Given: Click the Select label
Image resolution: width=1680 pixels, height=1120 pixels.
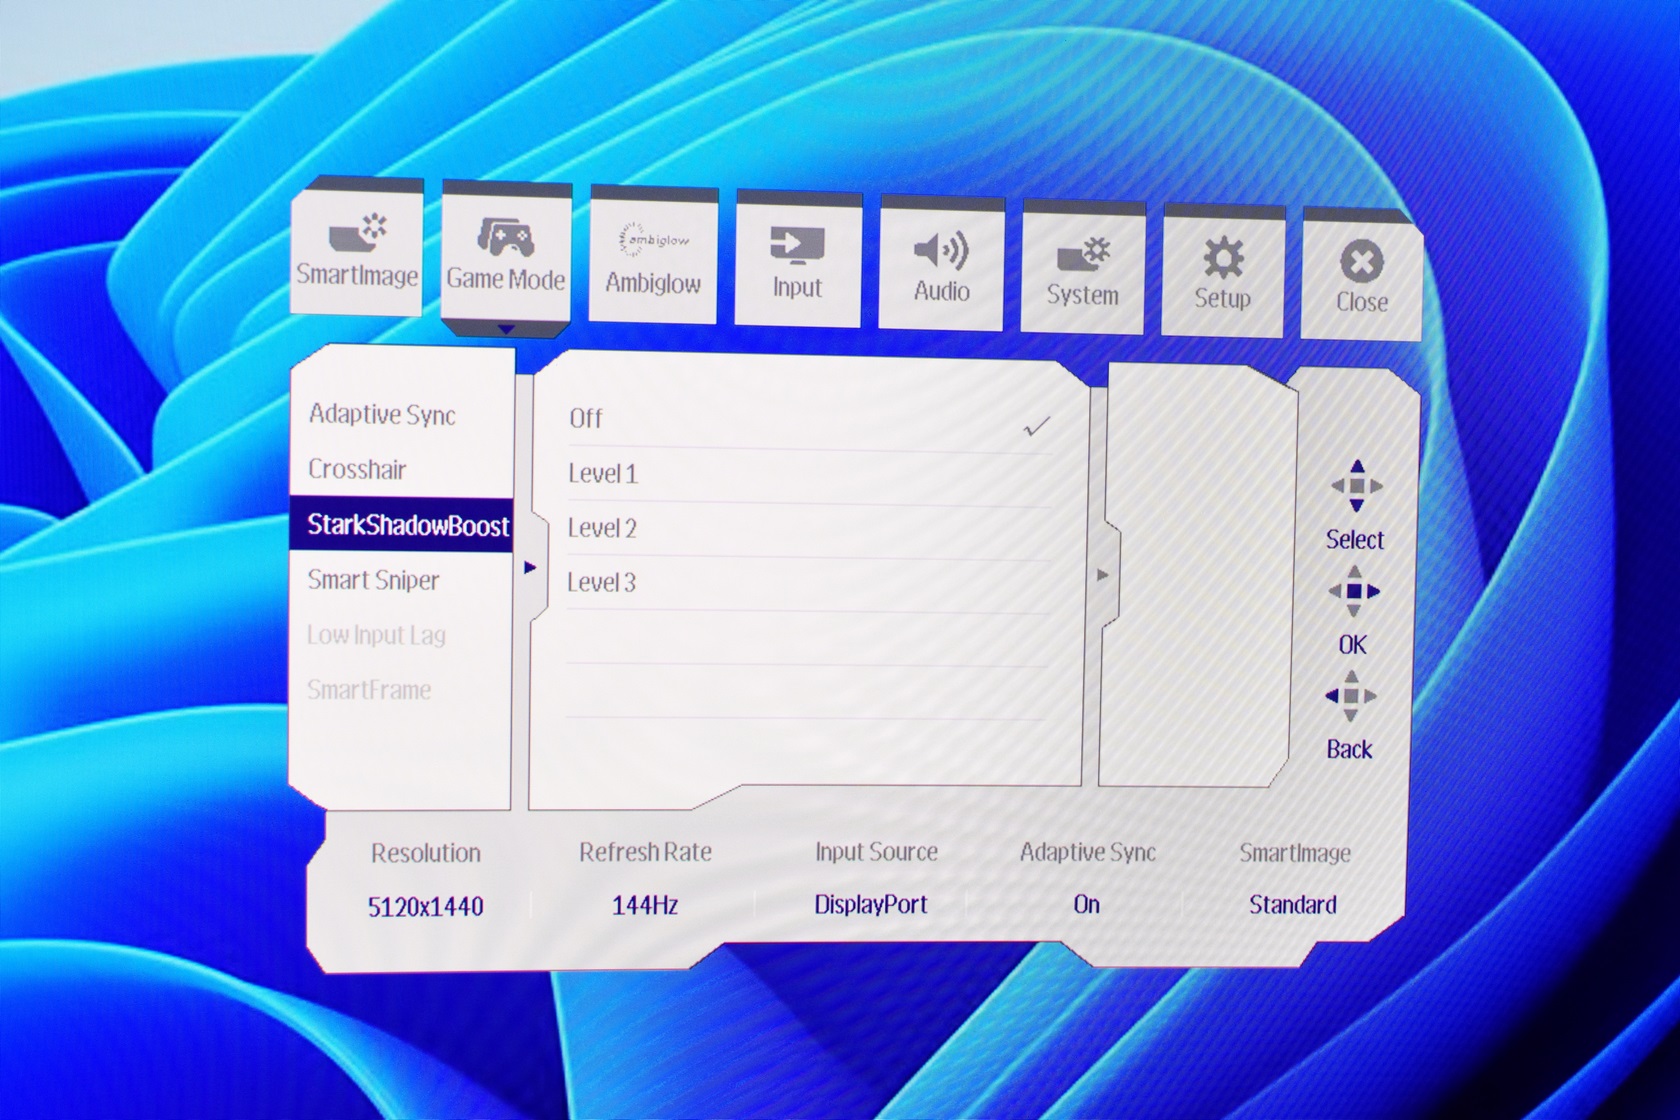Looking at the screenshot, I should pos(1355,540).
